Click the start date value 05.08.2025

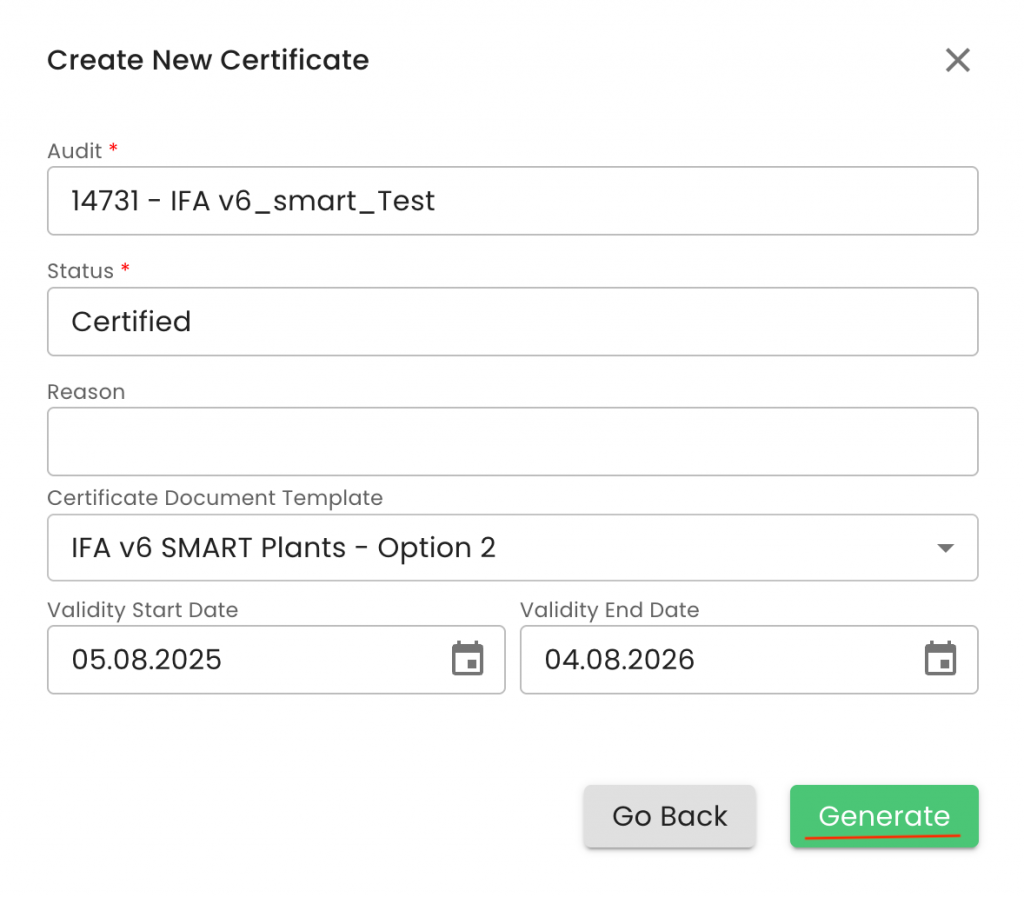[x=146, y=660]
